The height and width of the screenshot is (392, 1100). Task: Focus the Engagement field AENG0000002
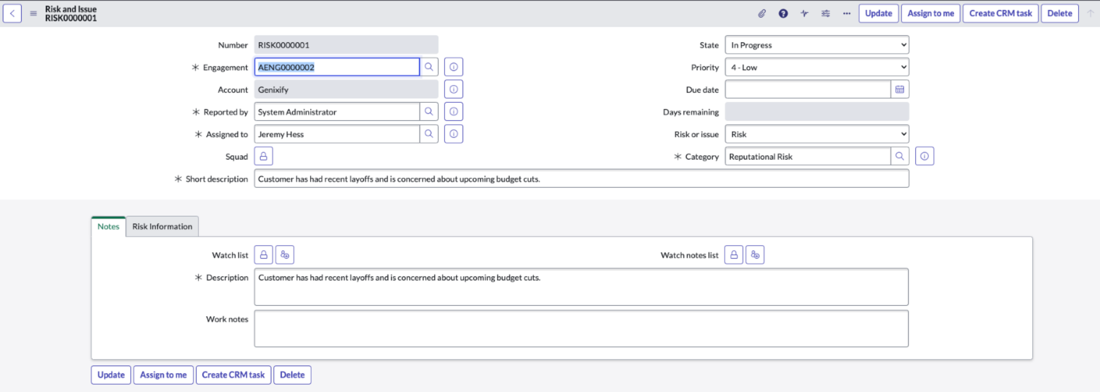pyautogui.click(x=337, y=67)
